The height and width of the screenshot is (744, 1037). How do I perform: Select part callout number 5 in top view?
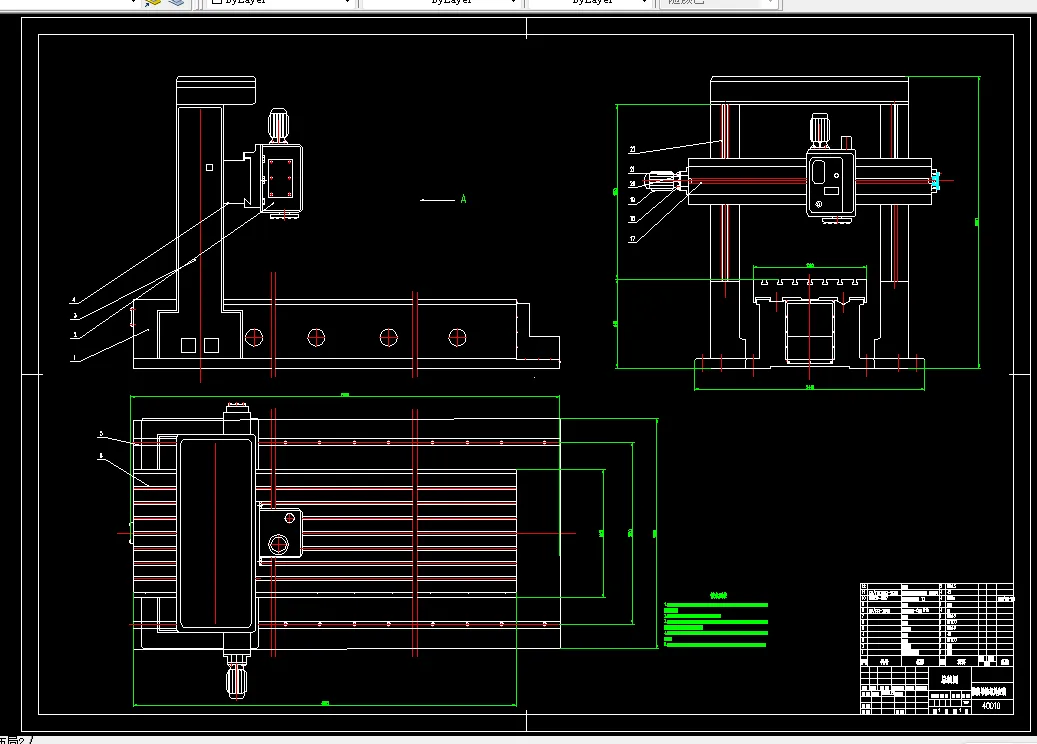[101, 434]
